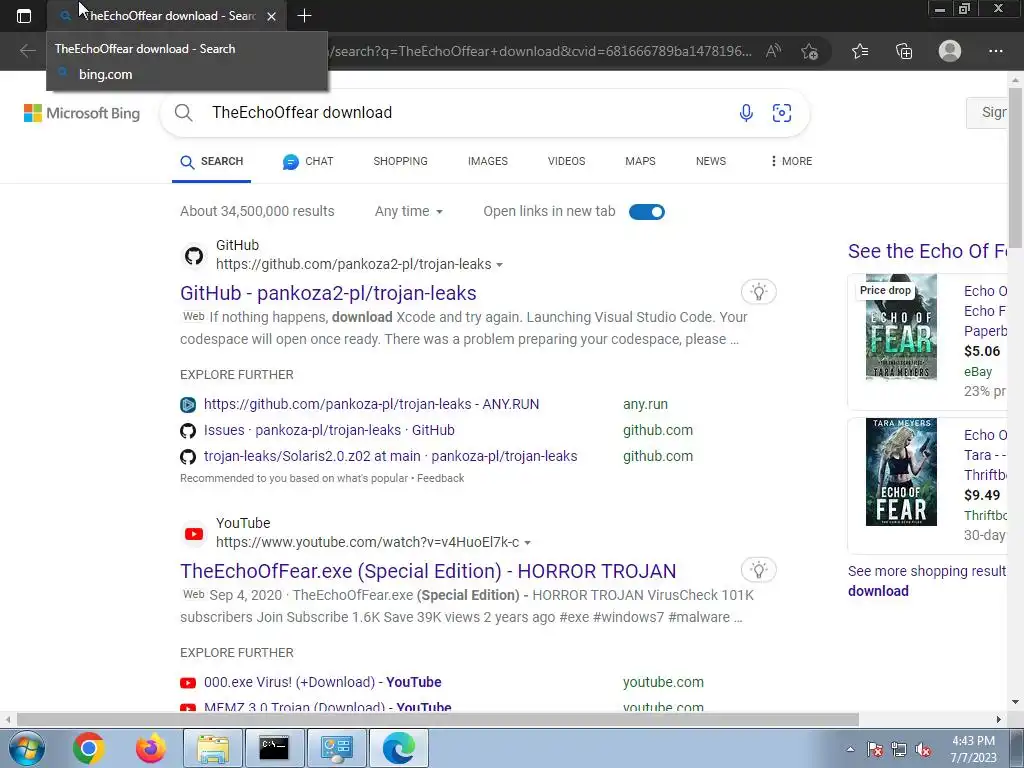Switch to the IMAGES tab

point(488,161)
